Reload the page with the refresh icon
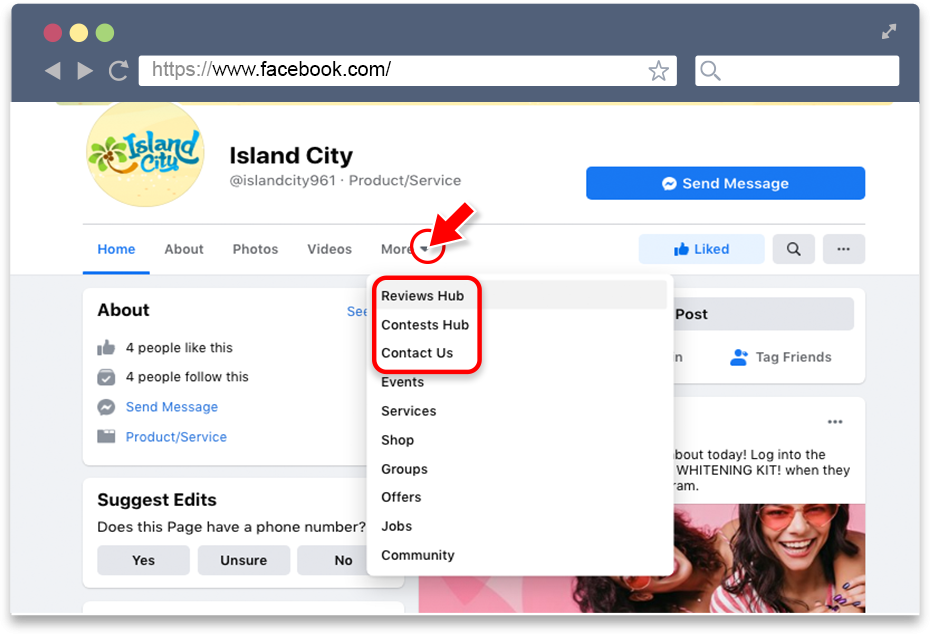This screenshot has height=634, width=930. pos(119,71)
